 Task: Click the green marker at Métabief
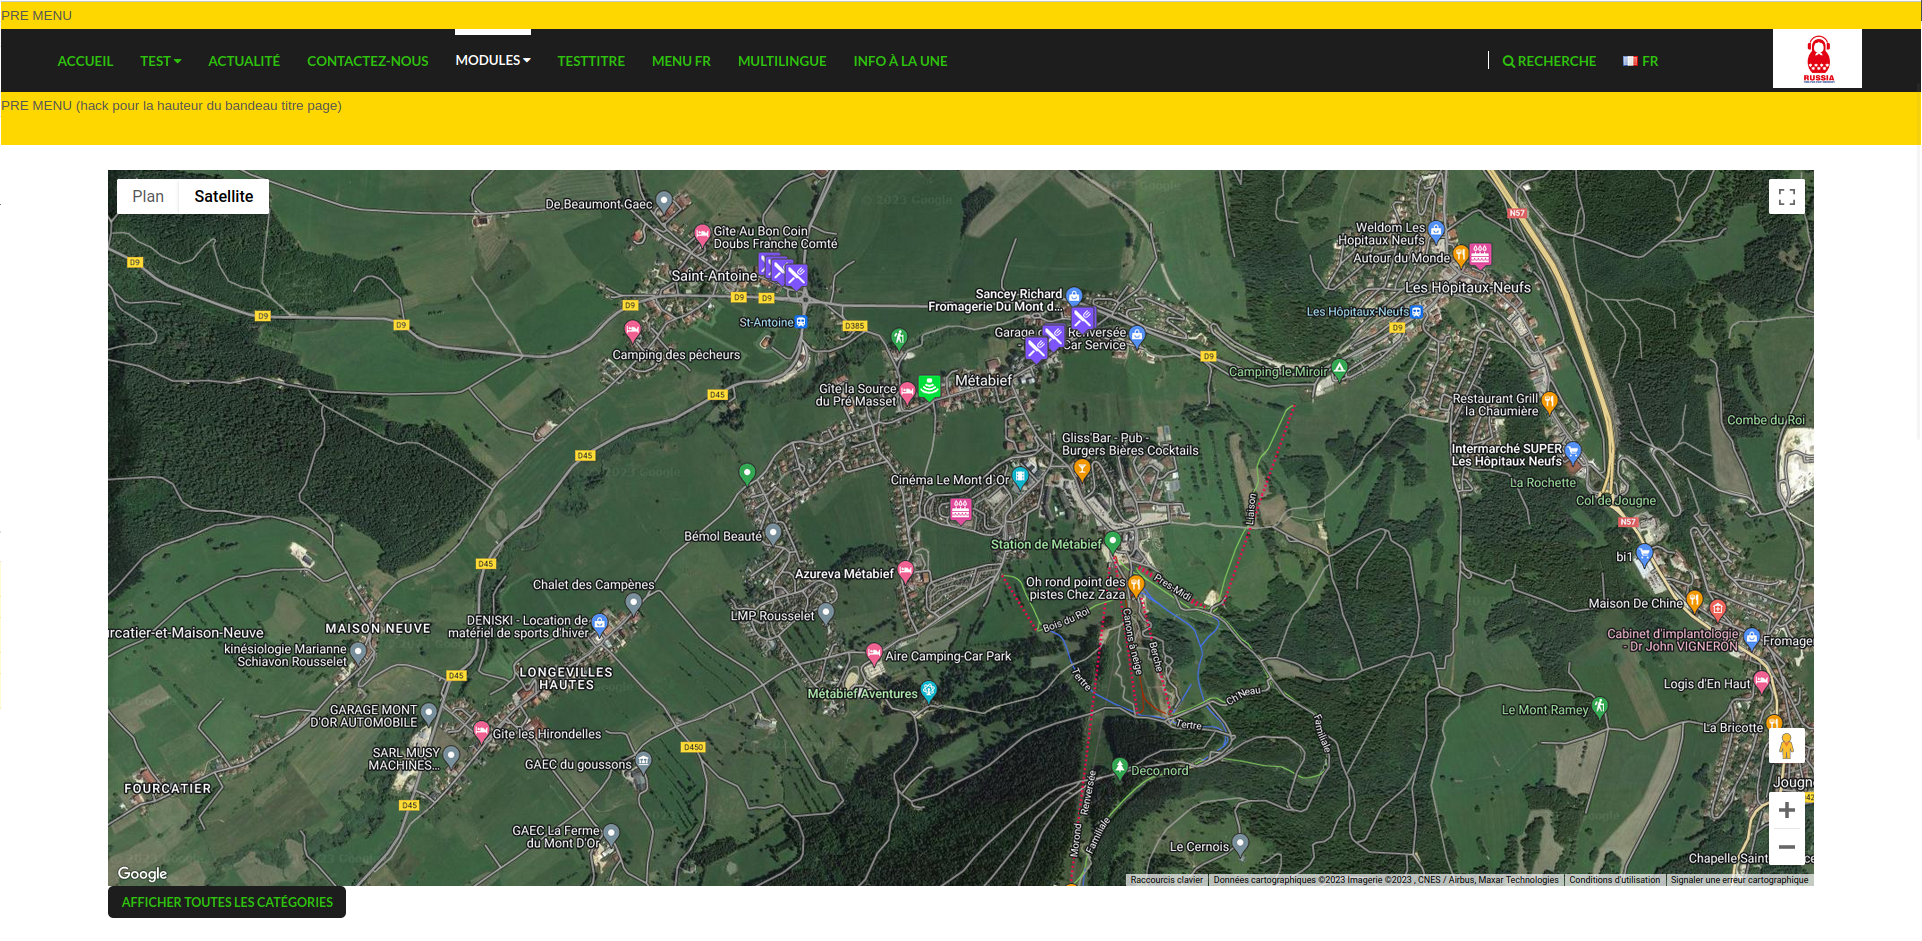coord(929,386)
